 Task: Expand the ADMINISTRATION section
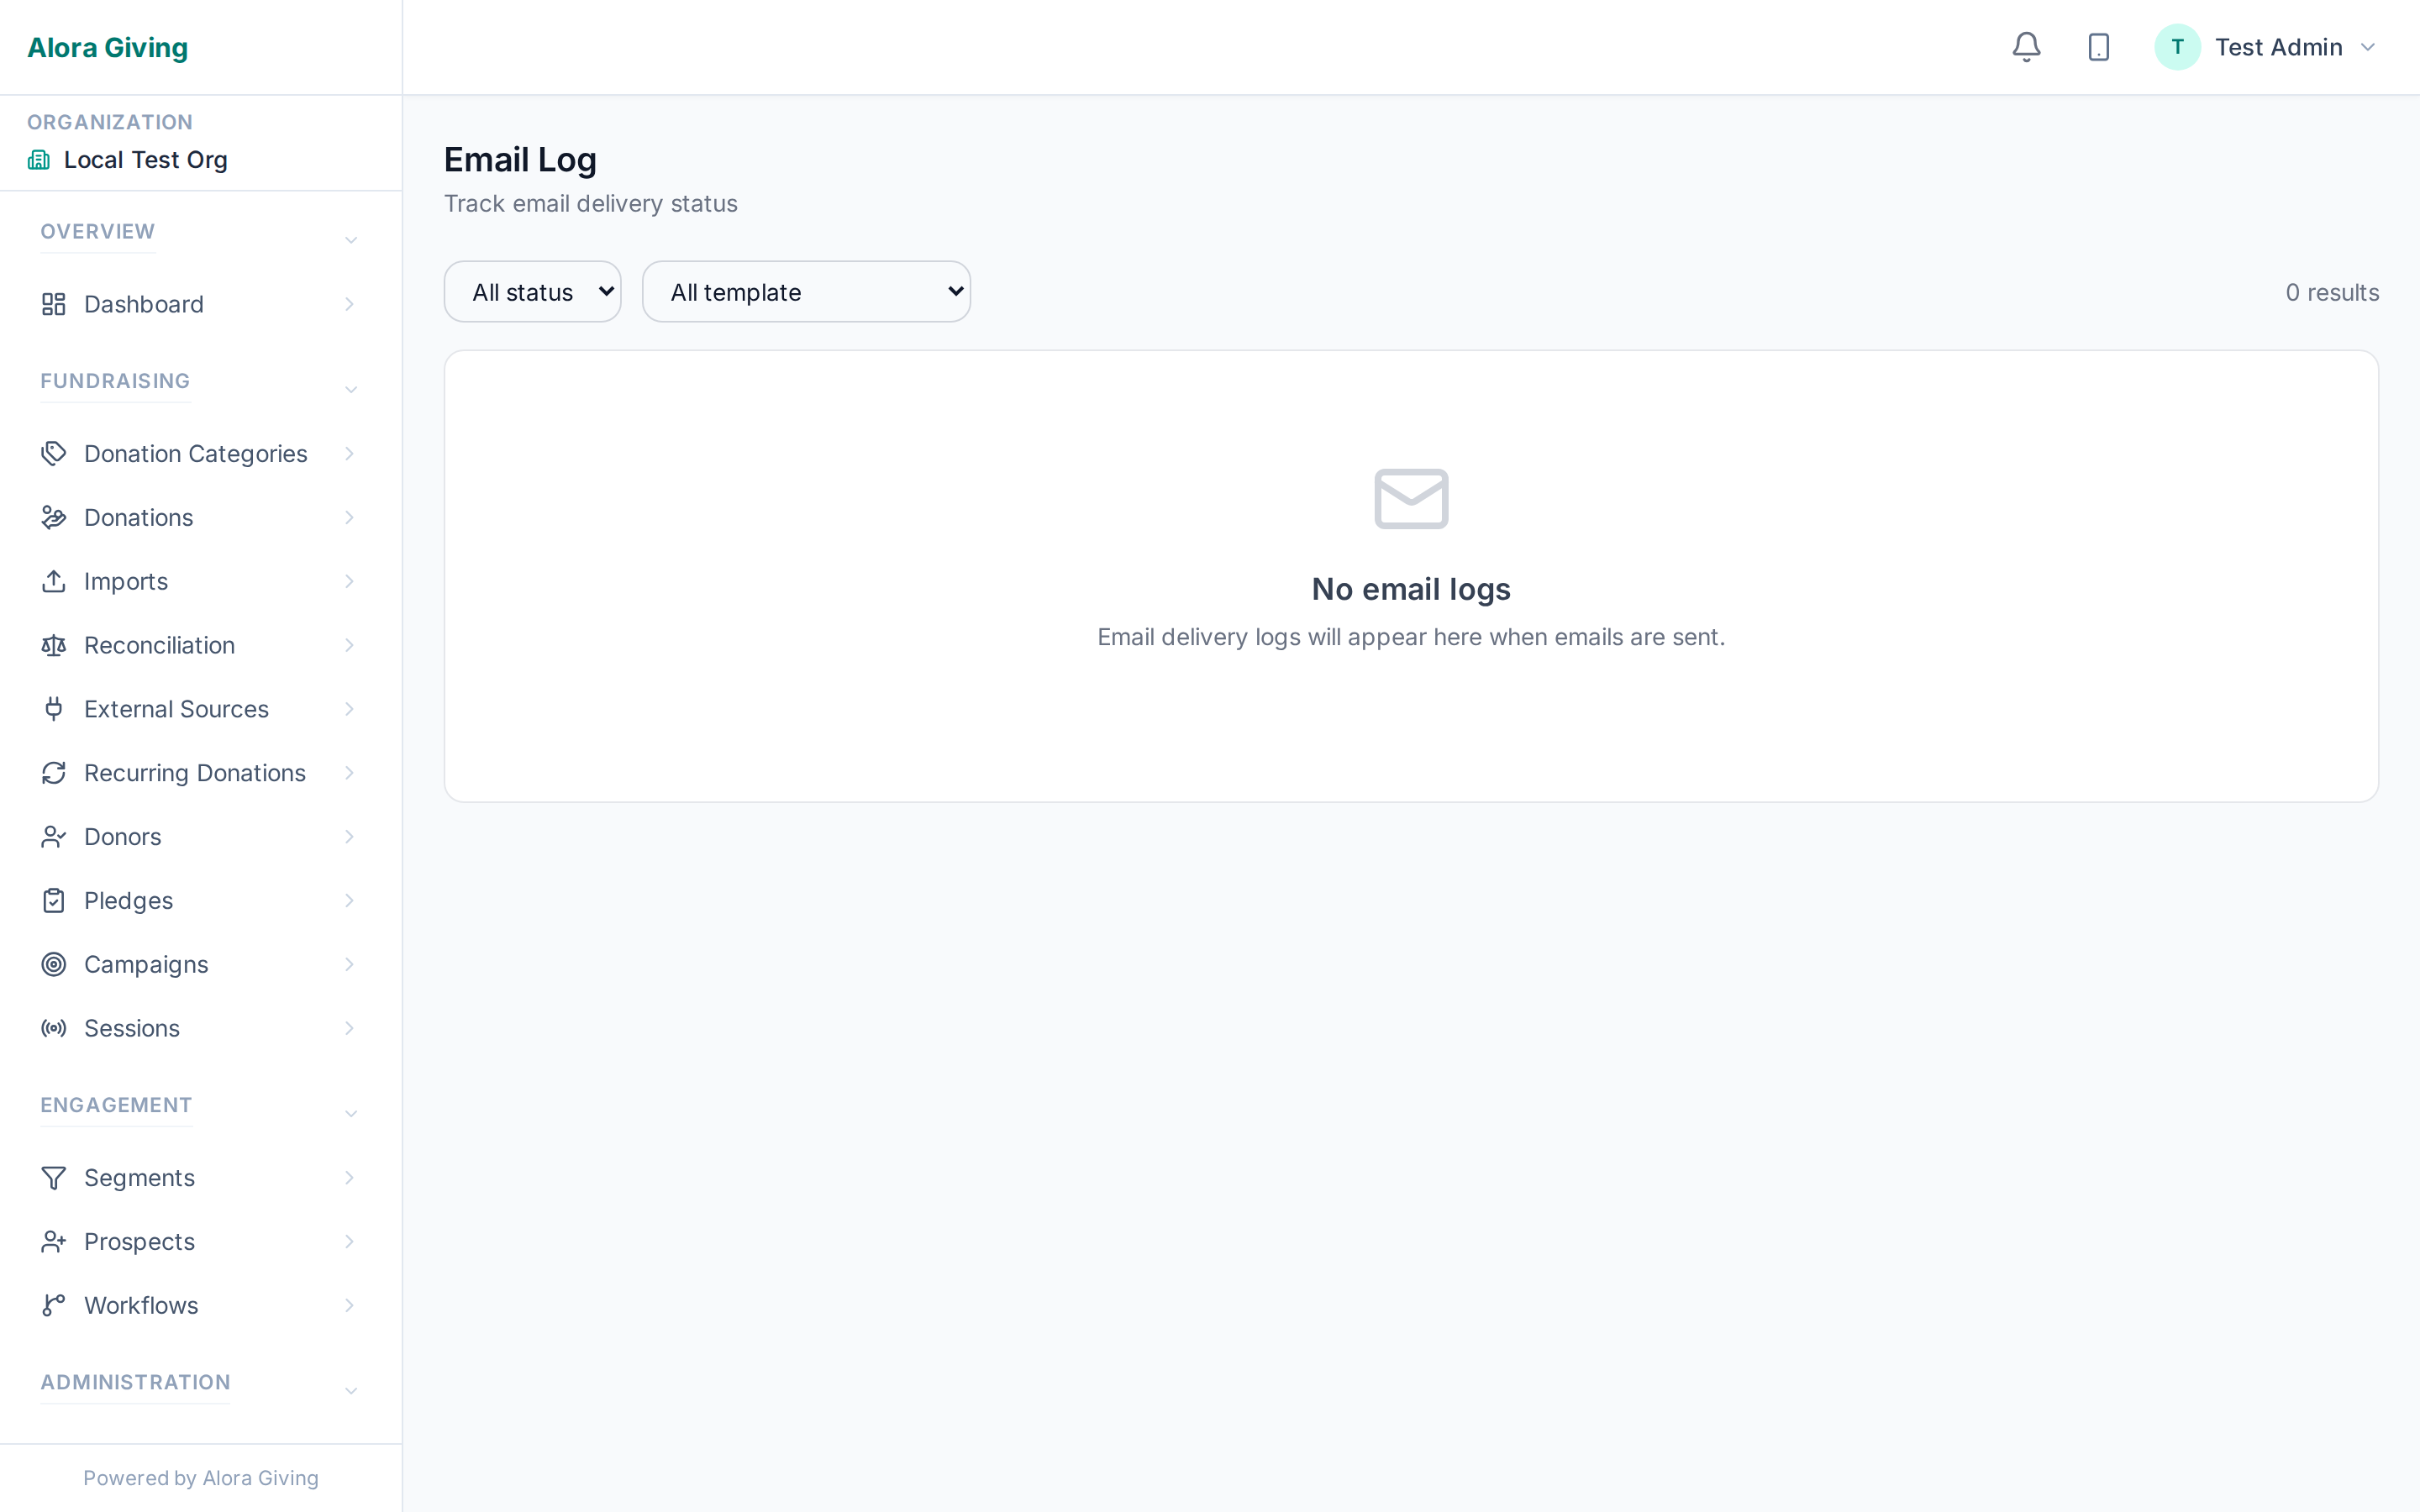pos(350,1390)
